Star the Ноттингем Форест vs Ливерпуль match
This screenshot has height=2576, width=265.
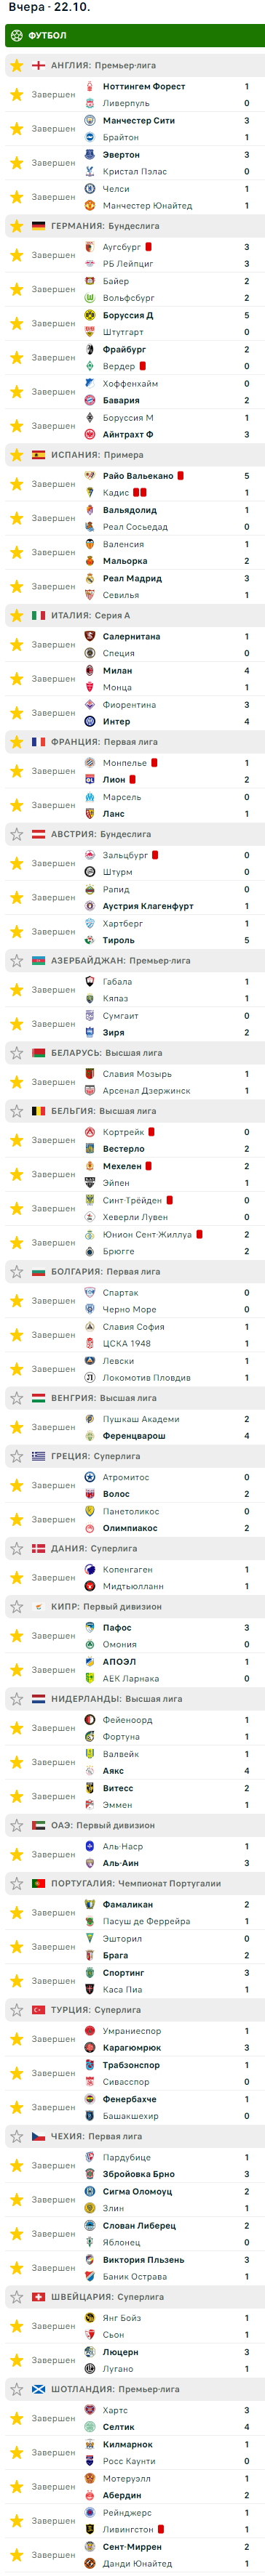click(x=16, y=95)
